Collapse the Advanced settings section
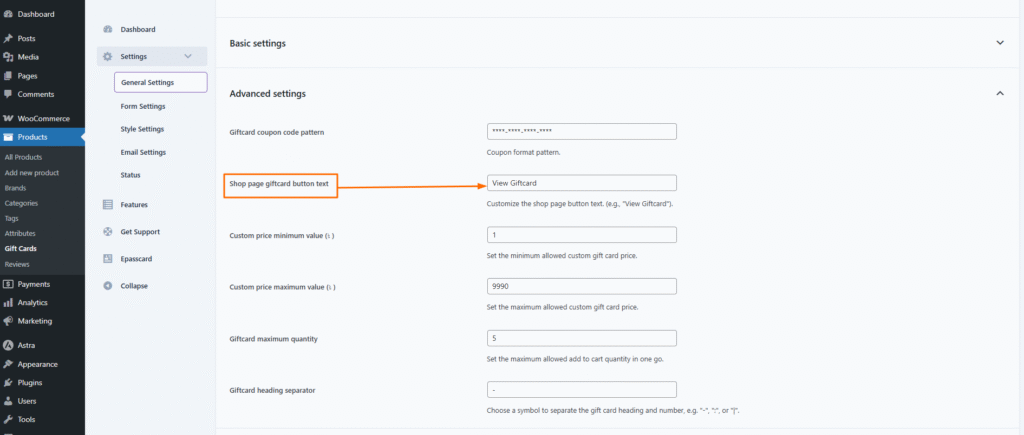 pos(999,93)
